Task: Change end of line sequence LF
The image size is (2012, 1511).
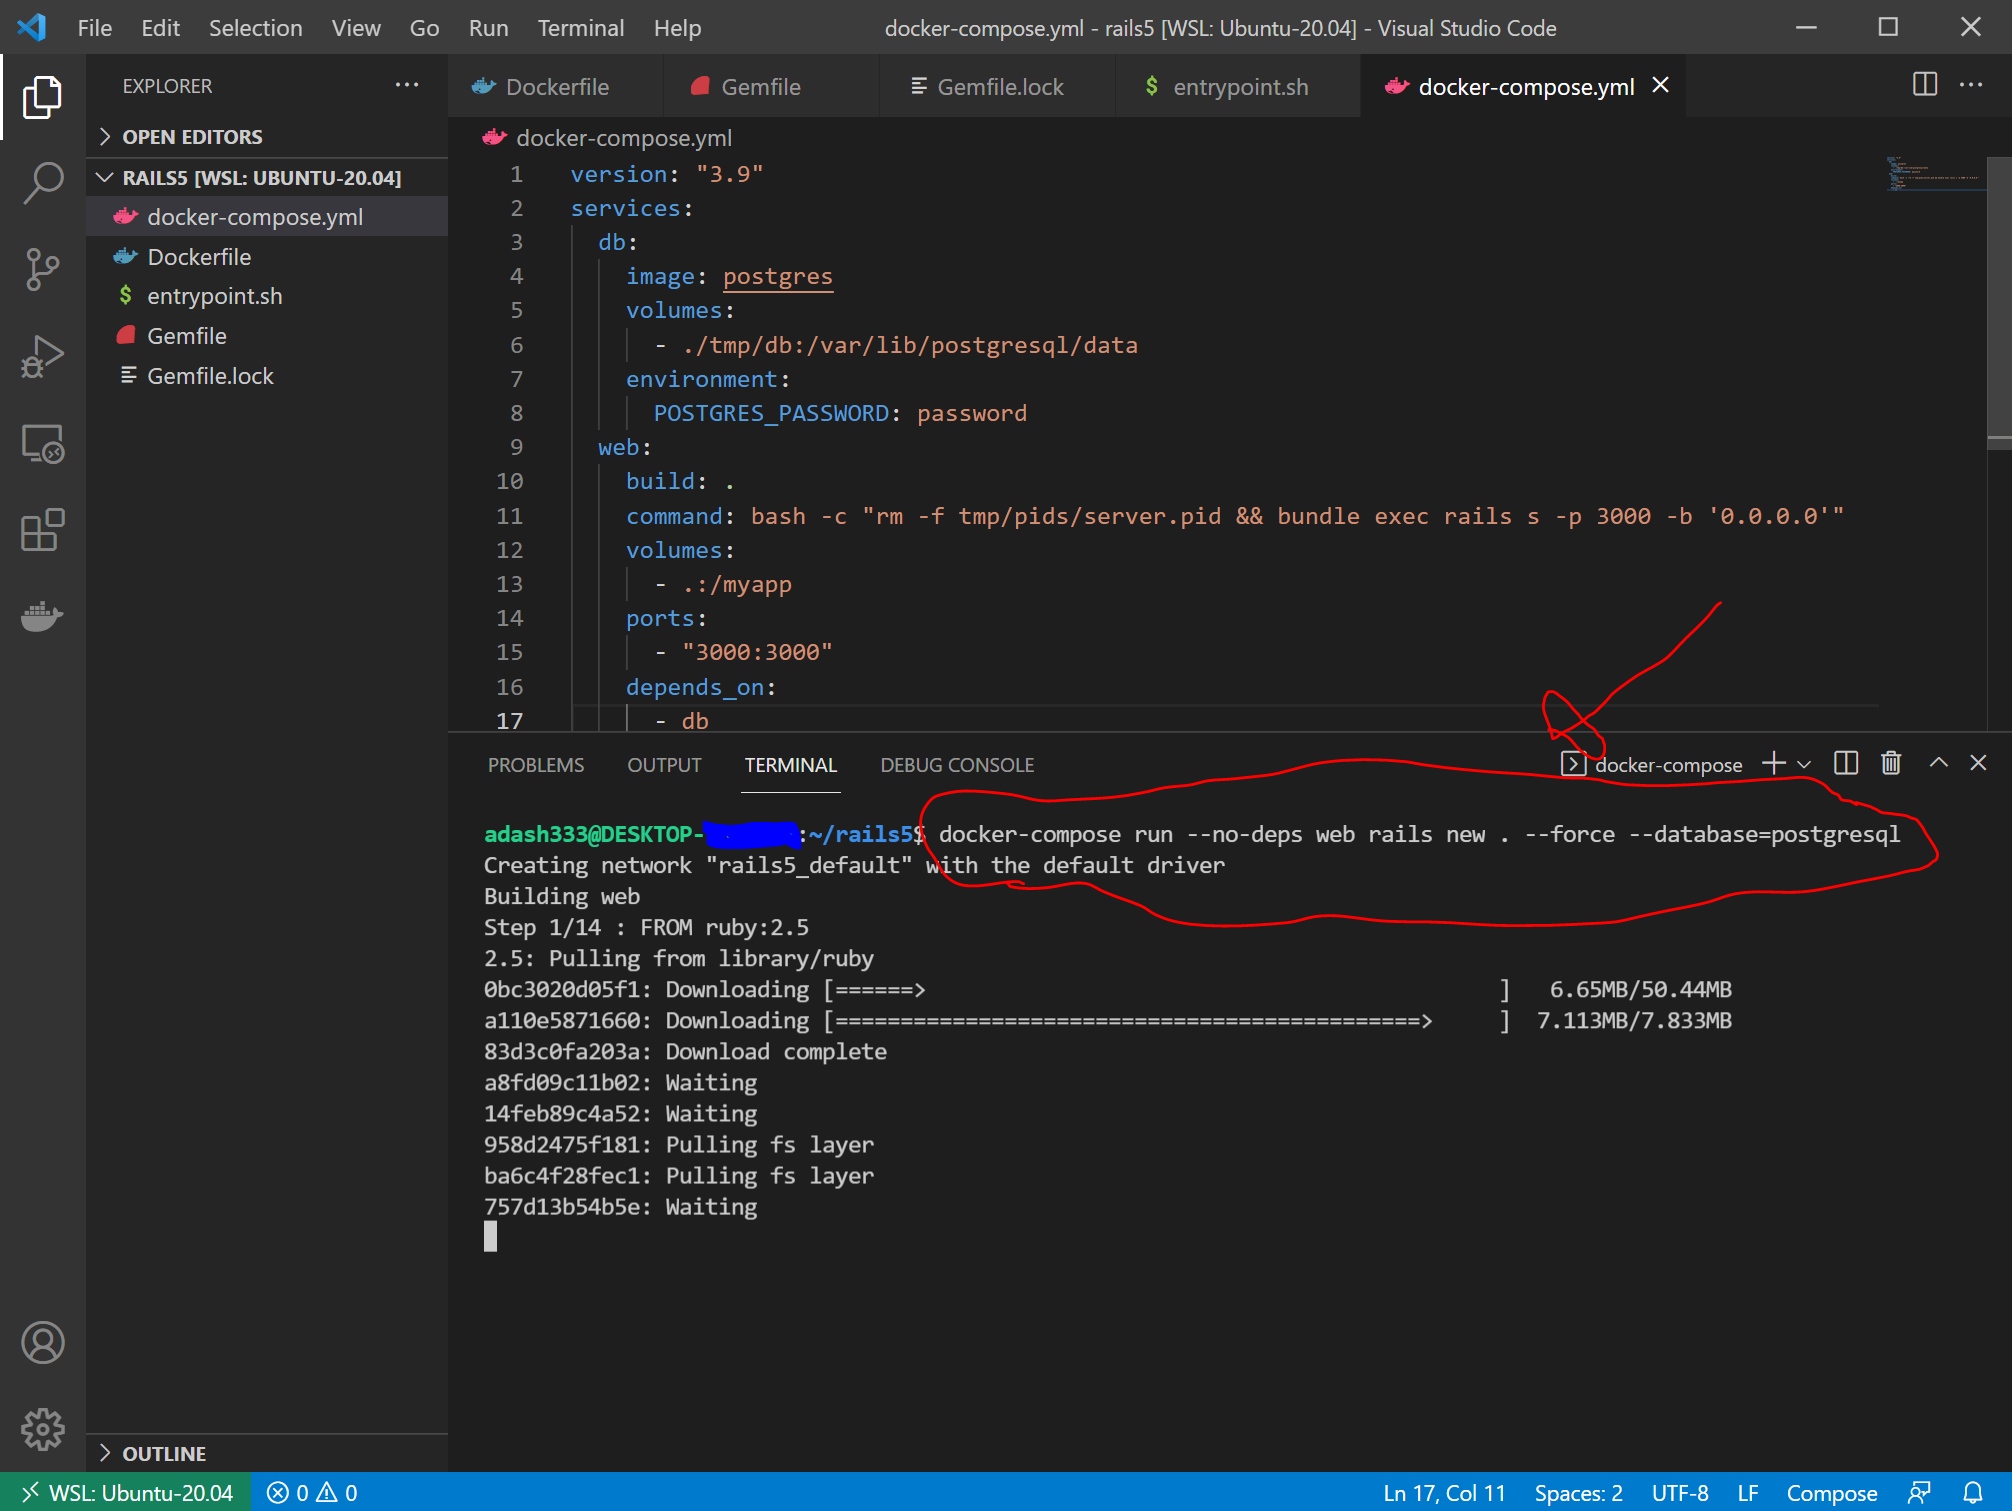Action: click(x=1748, y=1492)
